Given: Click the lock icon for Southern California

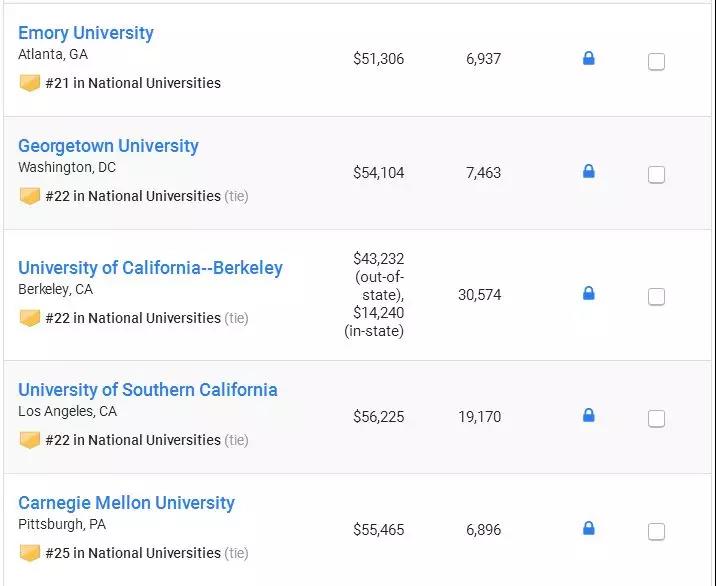Looking at the screenshot, I should 588,416.
